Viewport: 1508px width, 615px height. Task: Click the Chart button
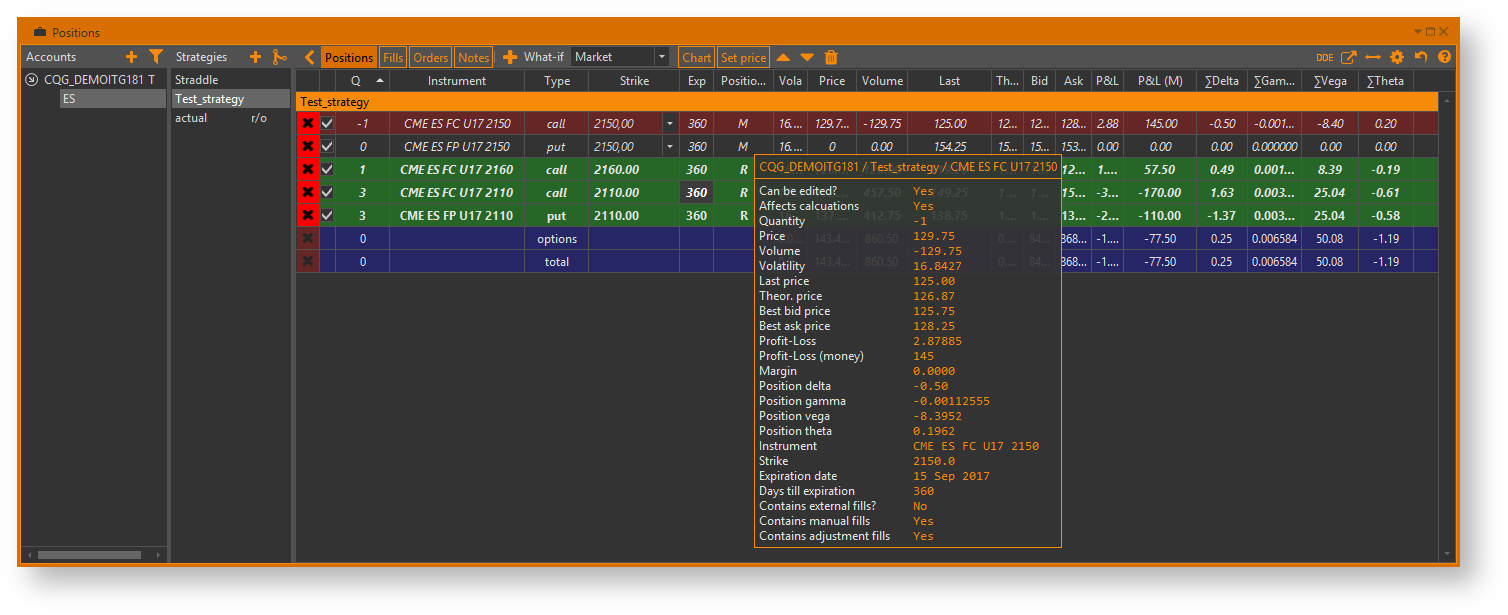click(697, 57)
